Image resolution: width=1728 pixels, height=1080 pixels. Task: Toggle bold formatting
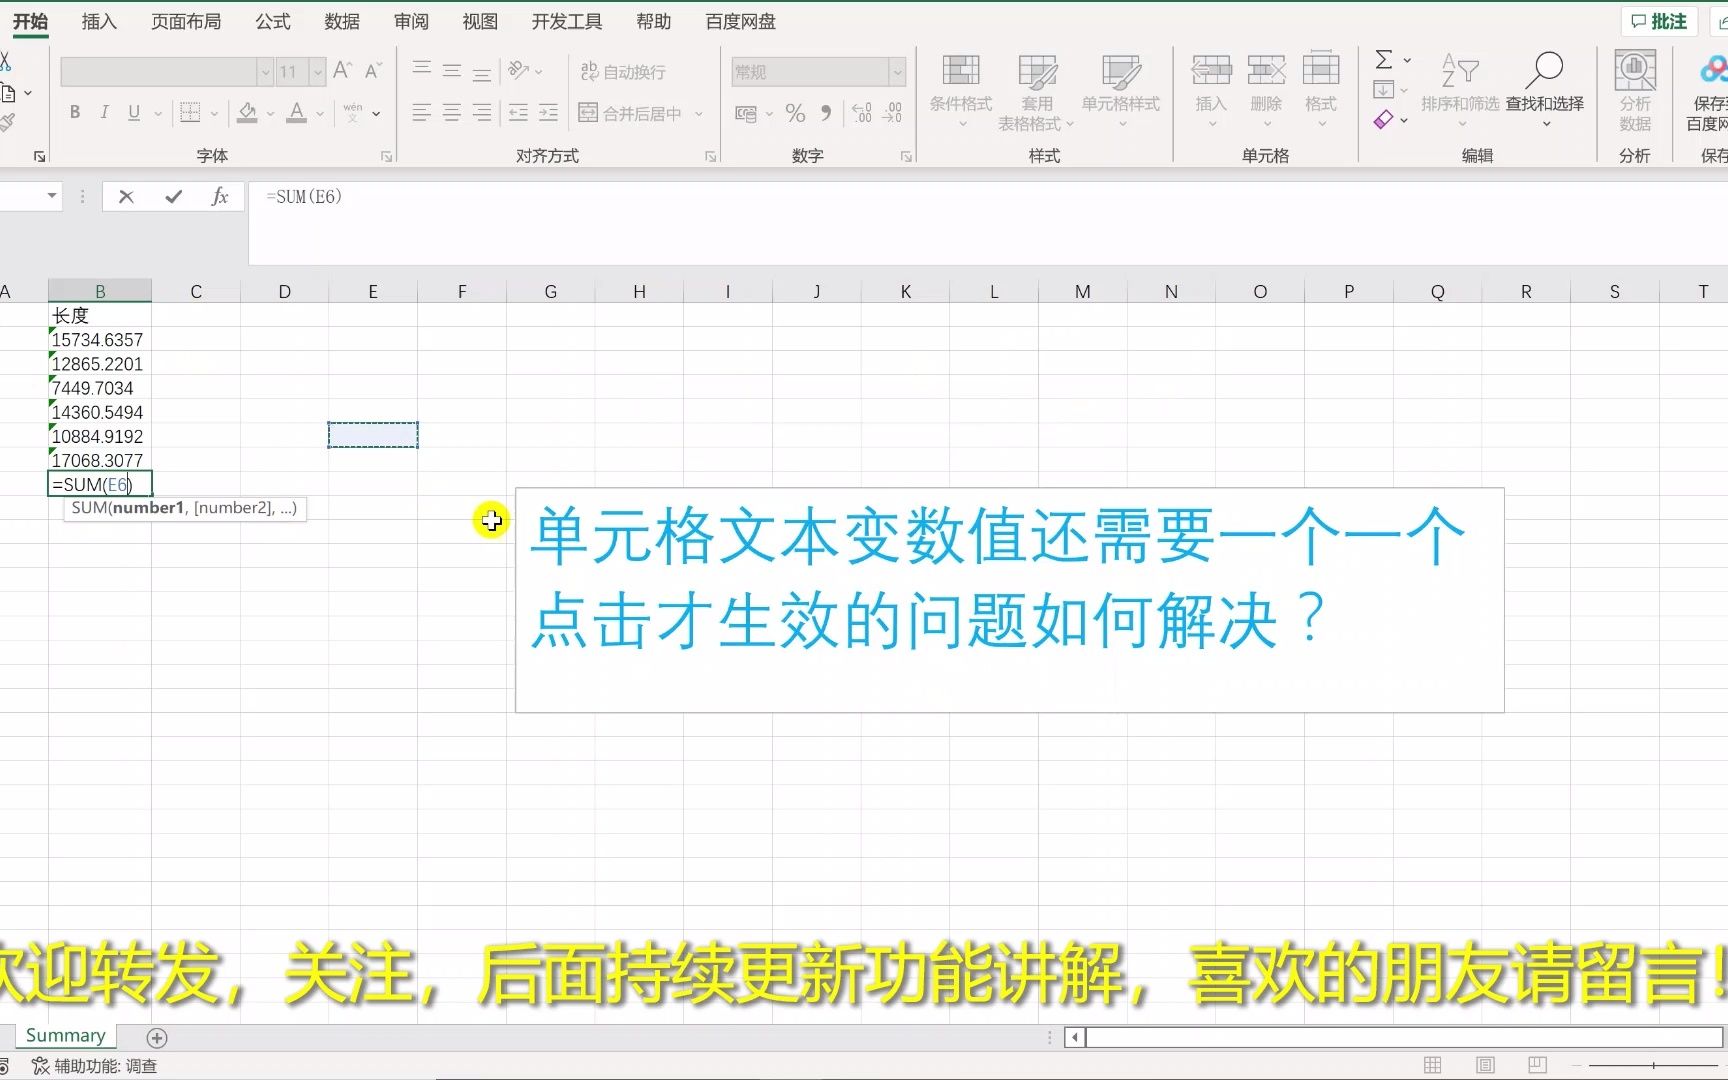(x=74, y=112)
